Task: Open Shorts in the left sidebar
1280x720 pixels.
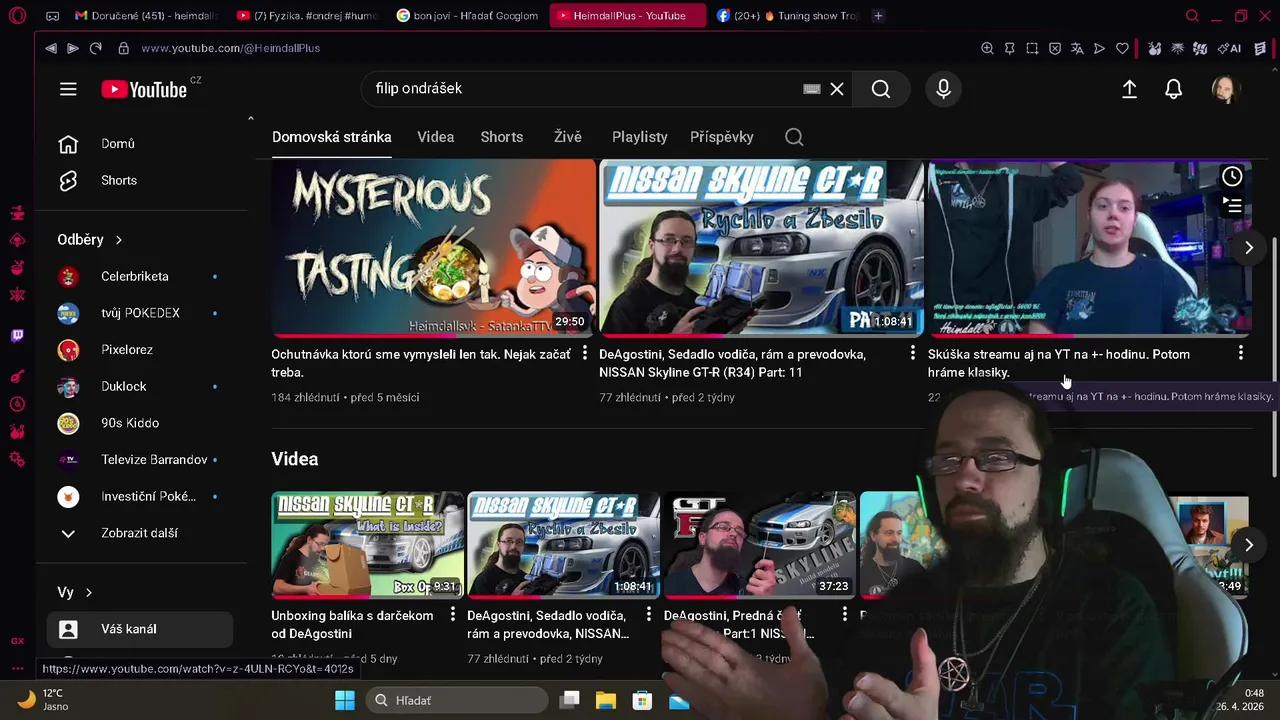Action: (140, 181)
